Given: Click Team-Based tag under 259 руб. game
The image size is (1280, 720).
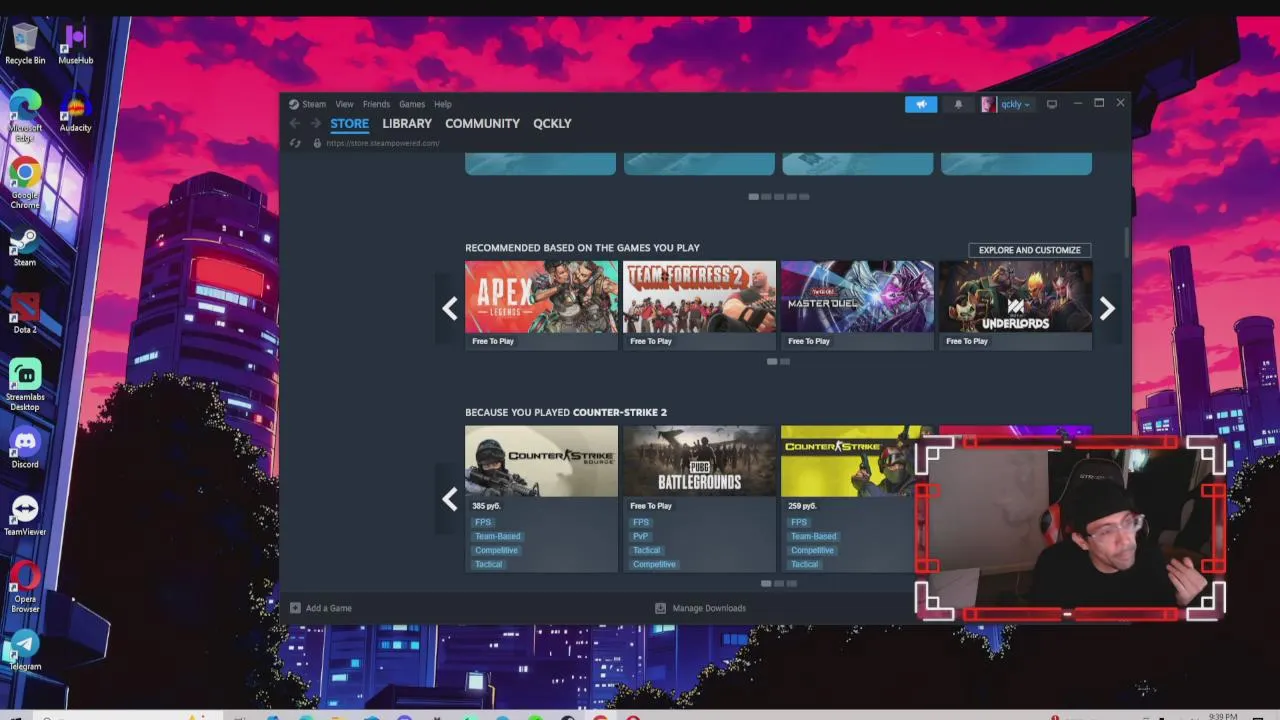Looking at the screenshot, I should click(813, 536).
